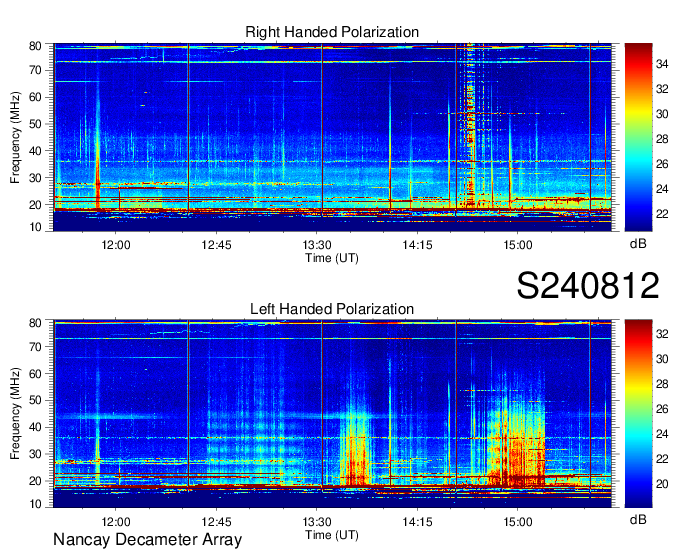This screenshot has width=680, height=552.
Task: Click the dB label under the upper colorbar
Action: click(x=638, y=244)
